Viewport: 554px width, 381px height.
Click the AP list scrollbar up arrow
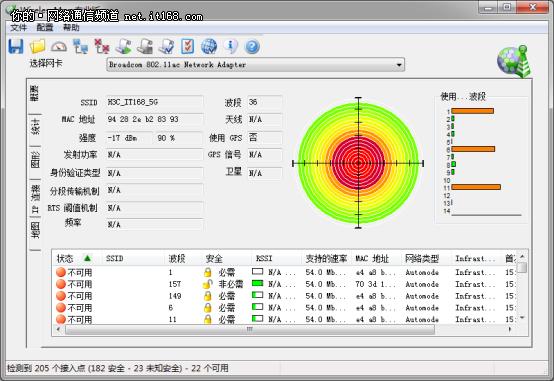(522, 257)
